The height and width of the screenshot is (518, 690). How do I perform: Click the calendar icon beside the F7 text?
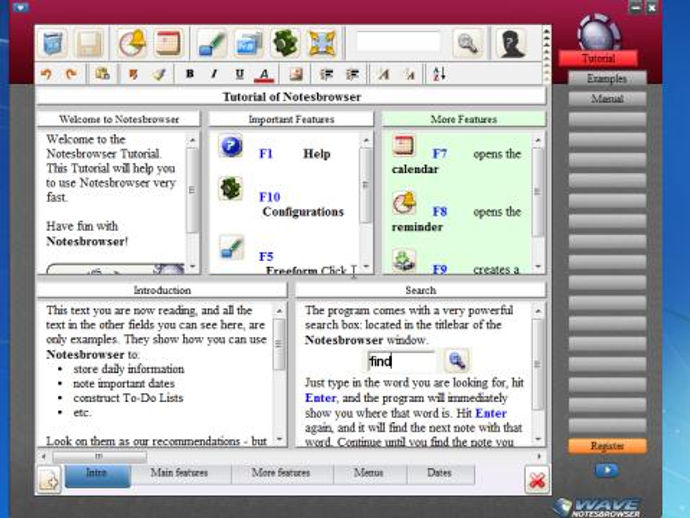pos(404,146)
